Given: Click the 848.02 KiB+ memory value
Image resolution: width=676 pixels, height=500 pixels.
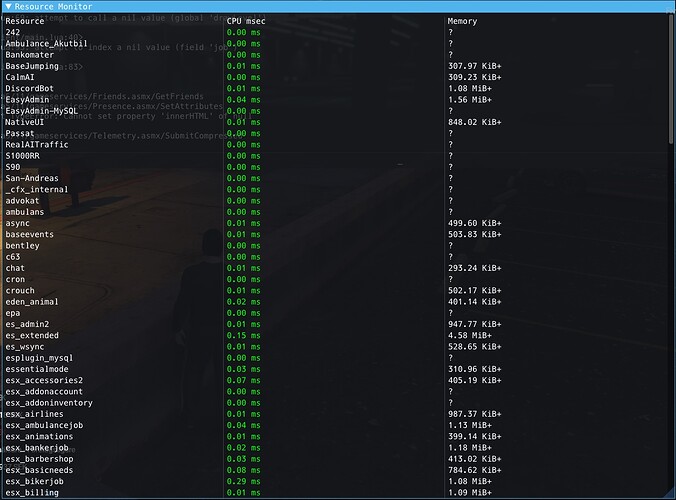Looking at the screenshot, I should pyautogui.click(x=475, y=122).
